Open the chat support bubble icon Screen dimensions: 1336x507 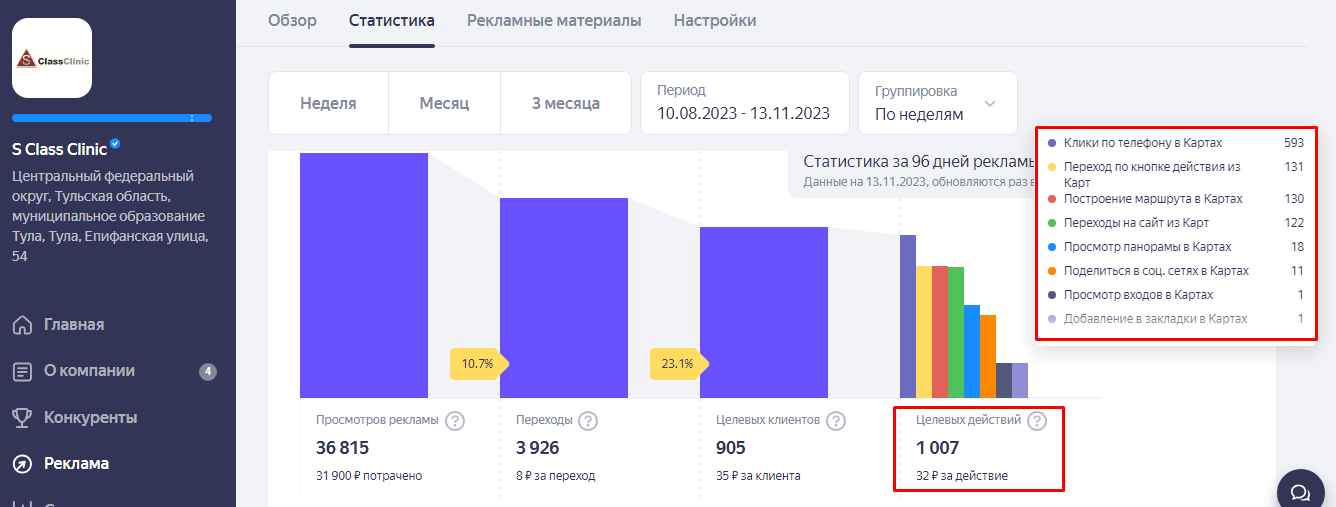pos(1300,491)
